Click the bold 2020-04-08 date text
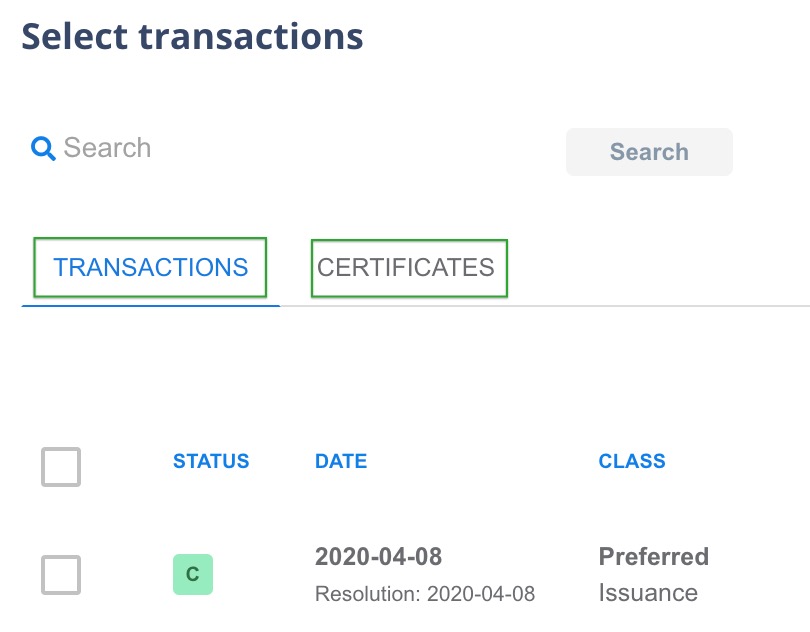The width and height of the screenshot is (810, 632). tap(379, 557)
